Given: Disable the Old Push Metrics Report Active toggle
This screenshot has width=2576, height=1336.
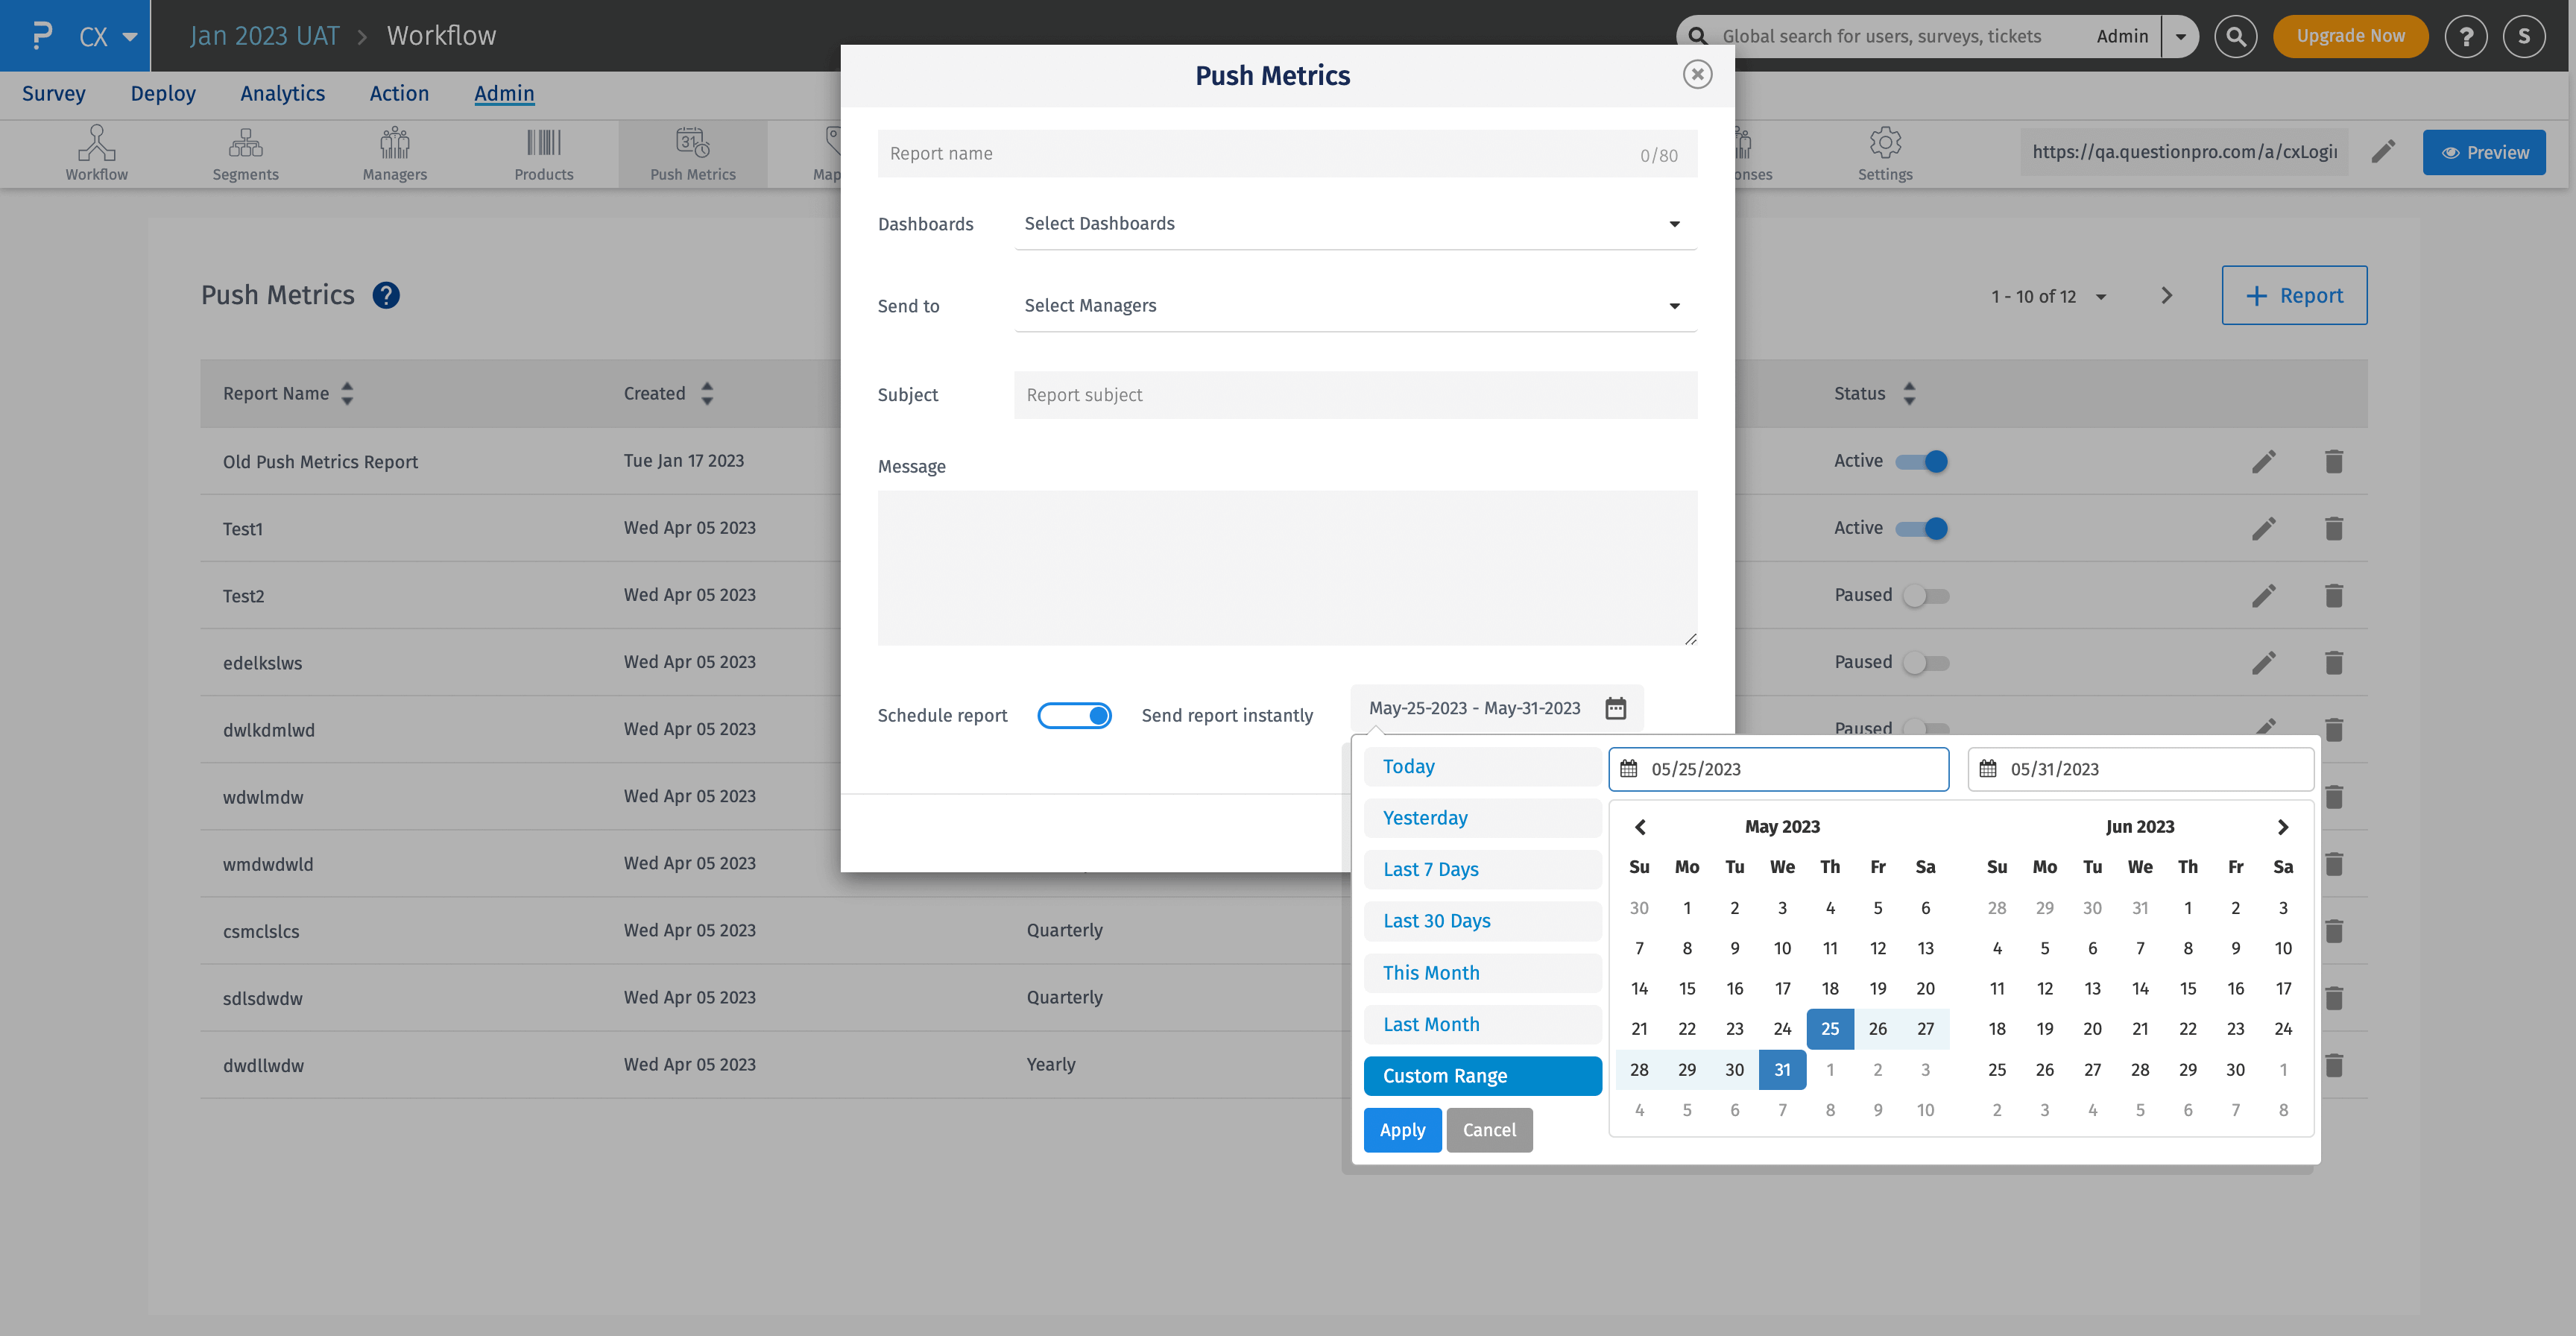Looking at the screenshot, I should pyautogui.click(x=1922, y=462).
